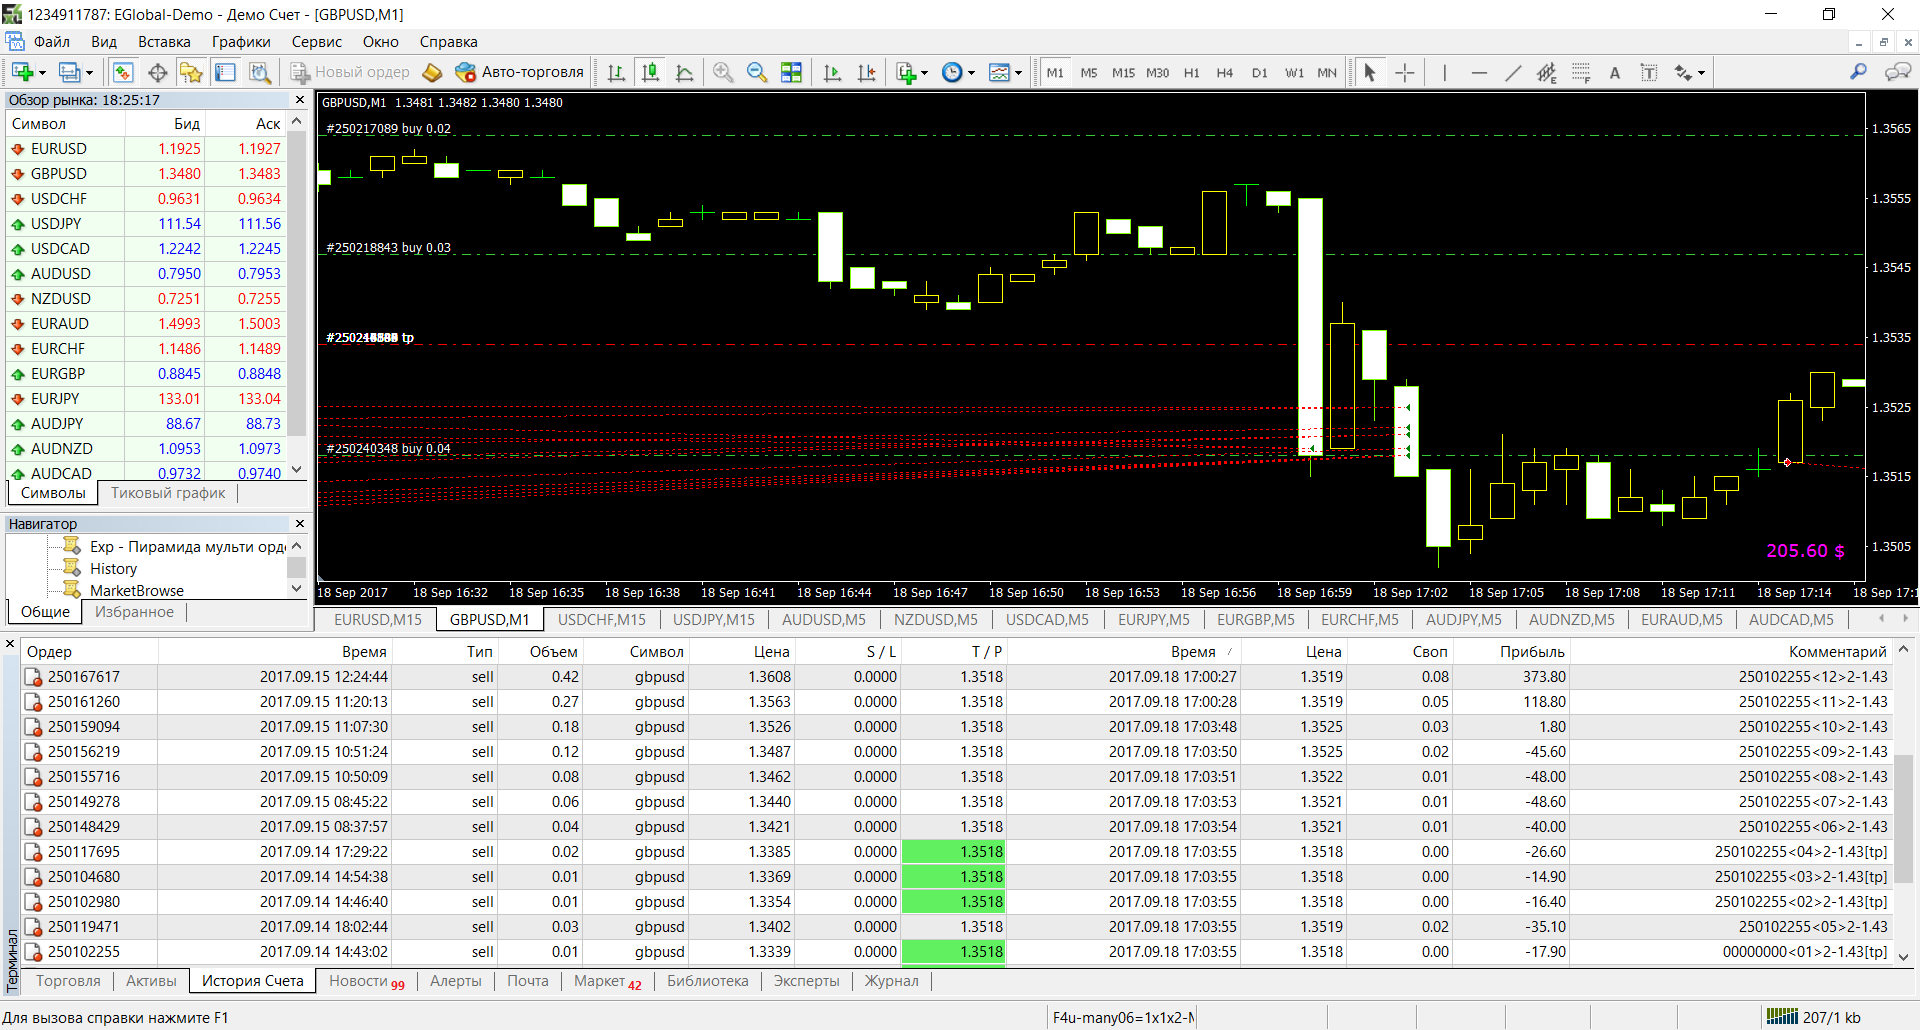This screenshot has width=1920, height=1030.
Task: Select the text label tool
Action: click(1649, 72)
